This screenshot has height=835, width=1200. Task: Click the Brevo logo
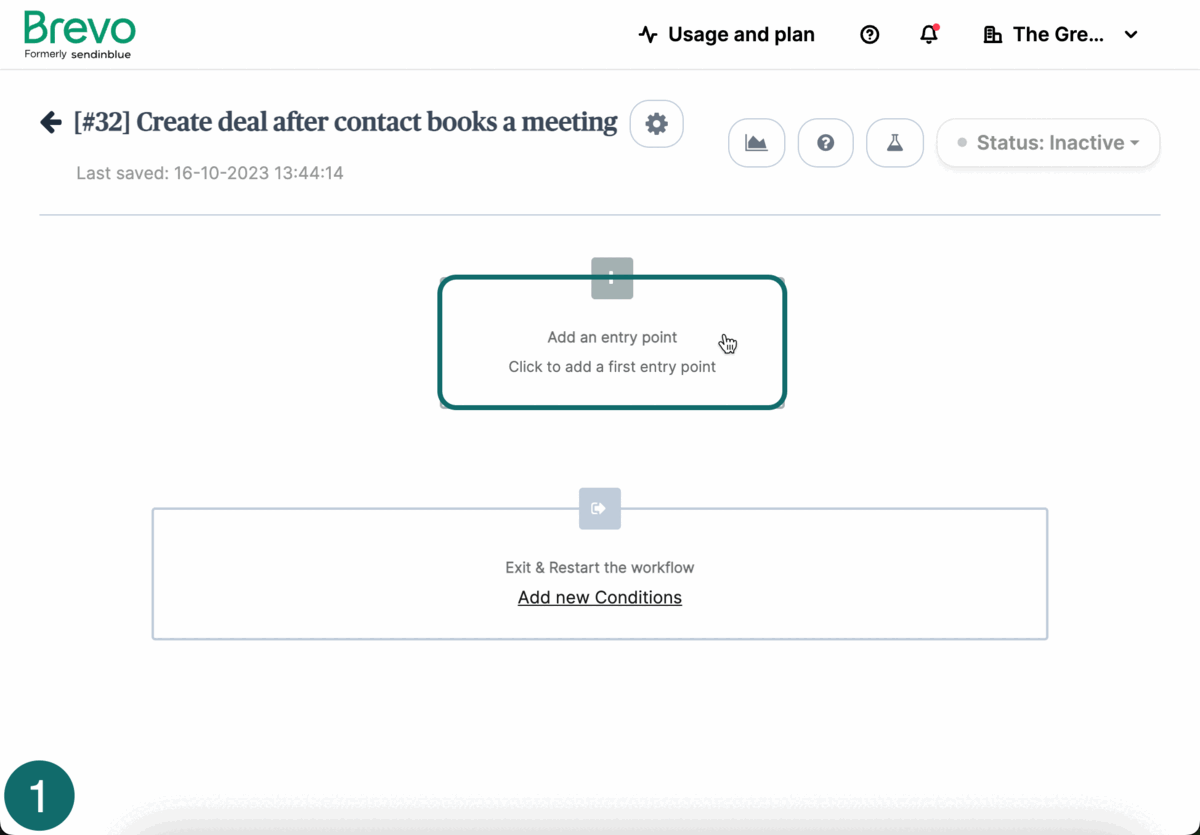(x=80, y=35)
